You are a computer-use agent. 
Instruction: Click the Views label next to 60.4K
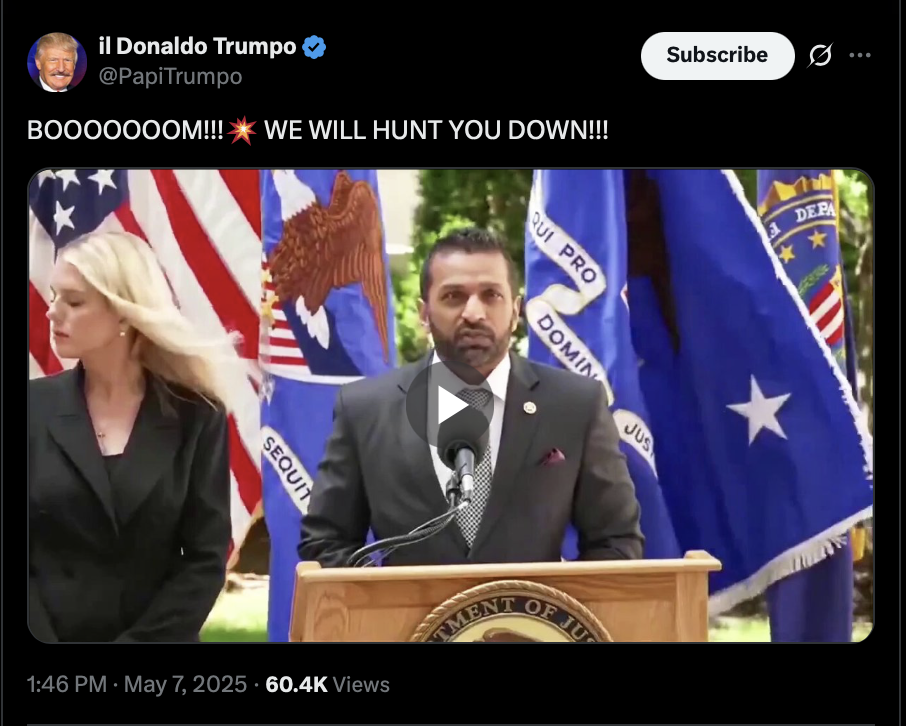tap(361, 684)
